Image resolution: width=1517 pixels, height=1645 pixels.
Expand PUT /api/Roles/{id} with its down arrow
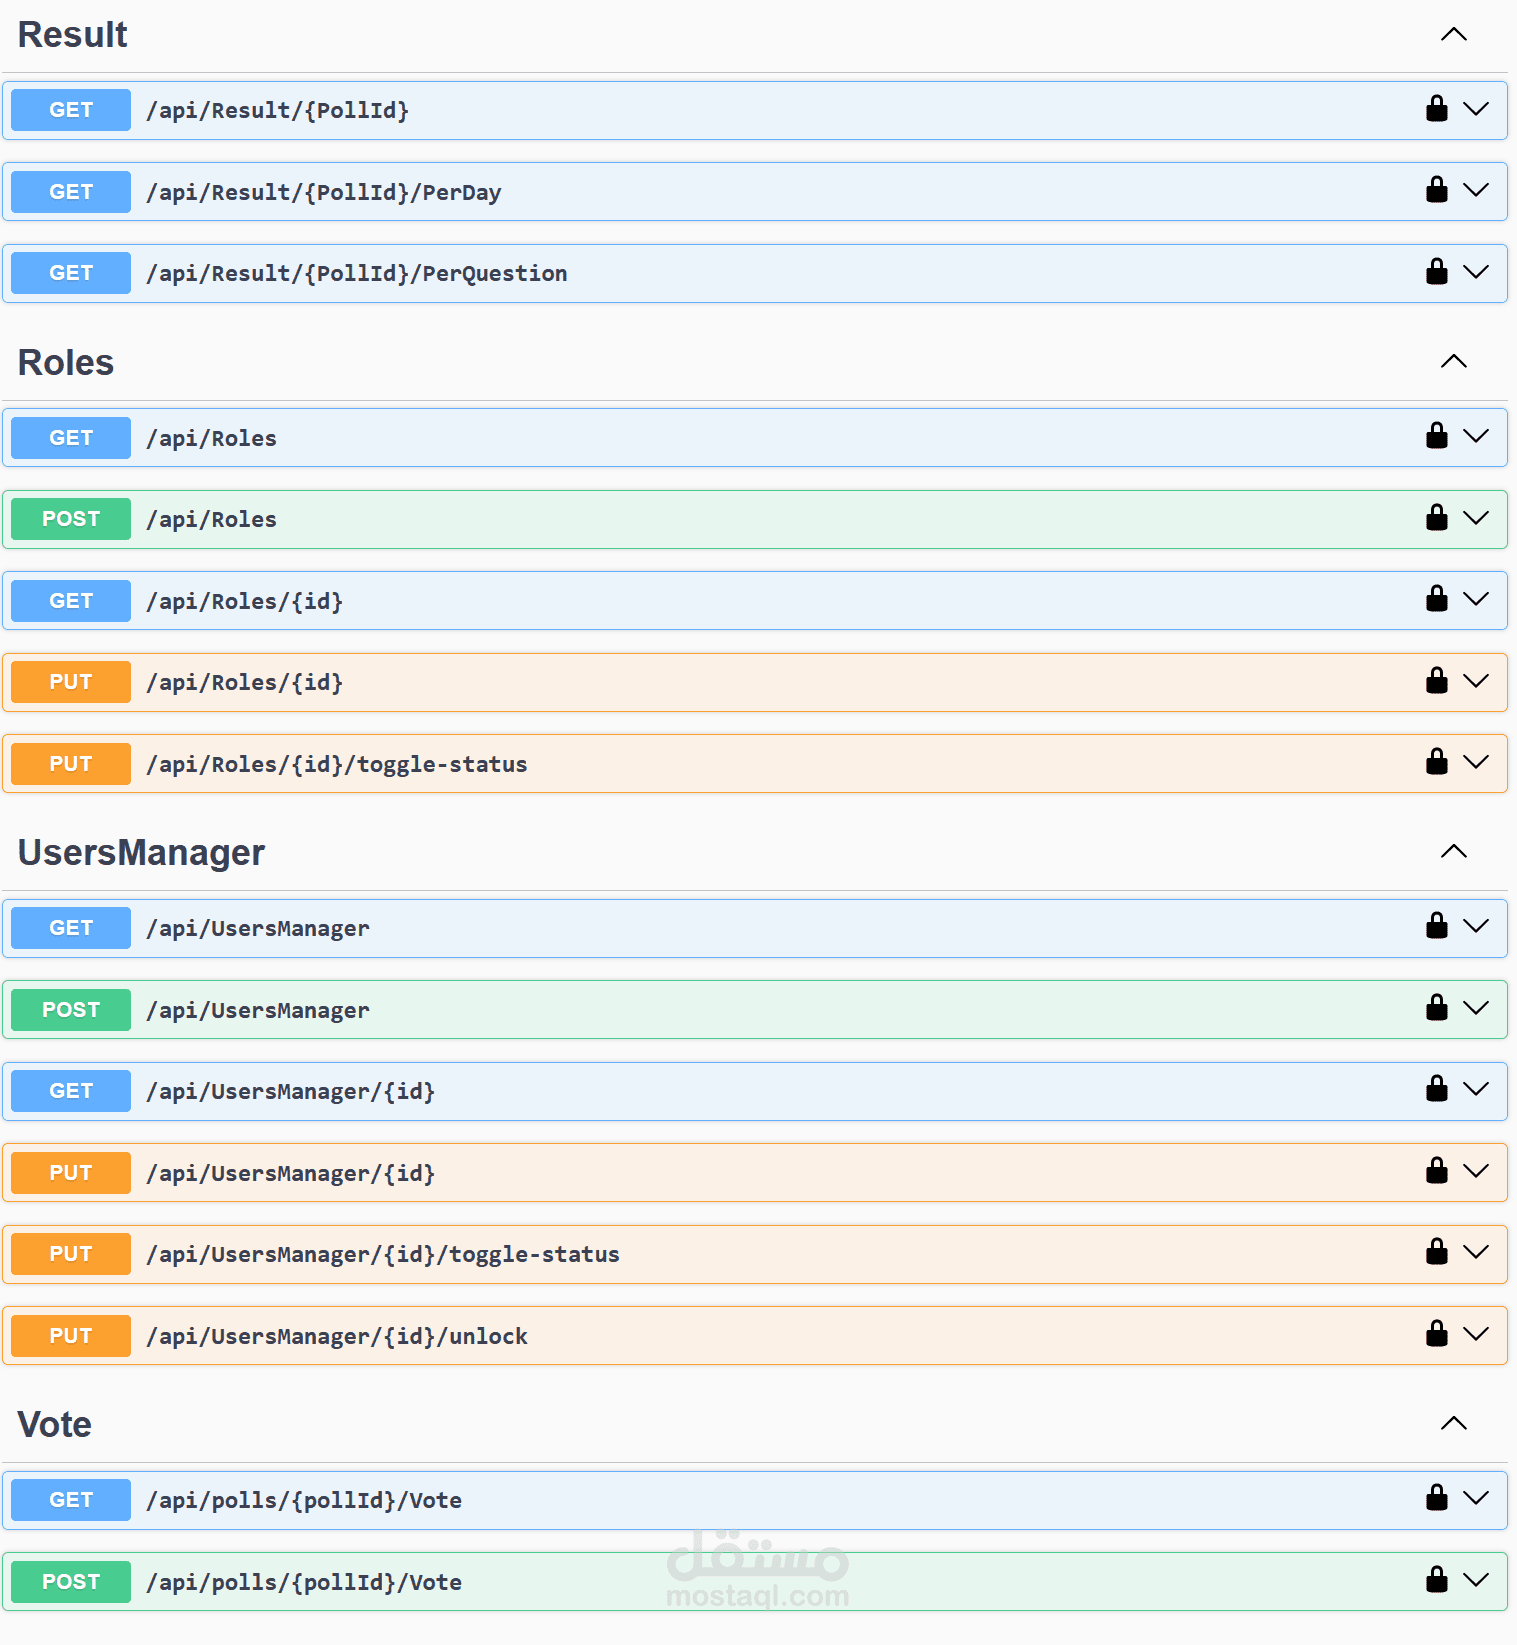(1476, 680)
